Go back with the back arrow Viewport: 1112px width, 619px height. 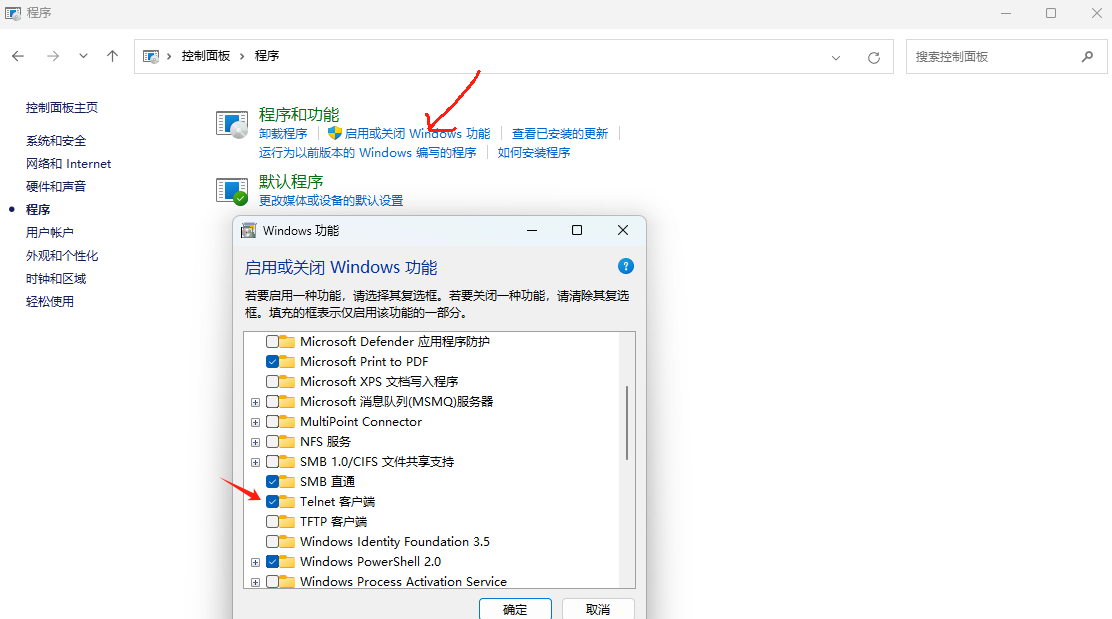pos(18,56)
